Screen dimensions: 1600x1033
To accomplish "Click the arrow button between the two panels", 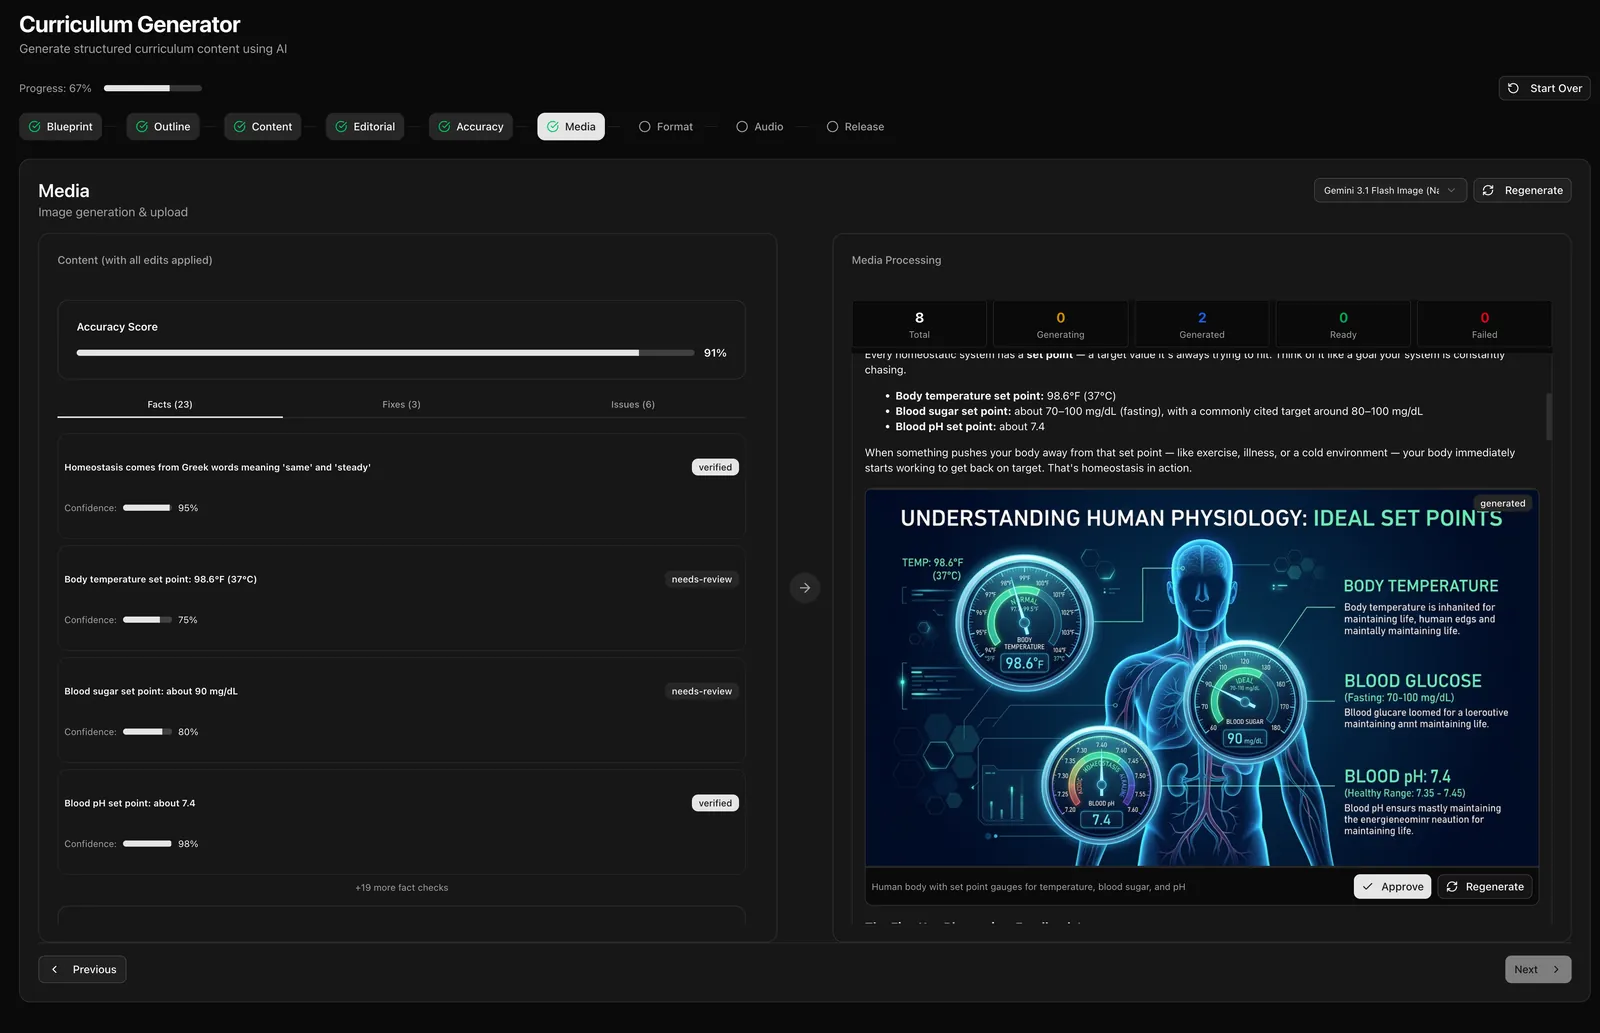I will [805, 588].
